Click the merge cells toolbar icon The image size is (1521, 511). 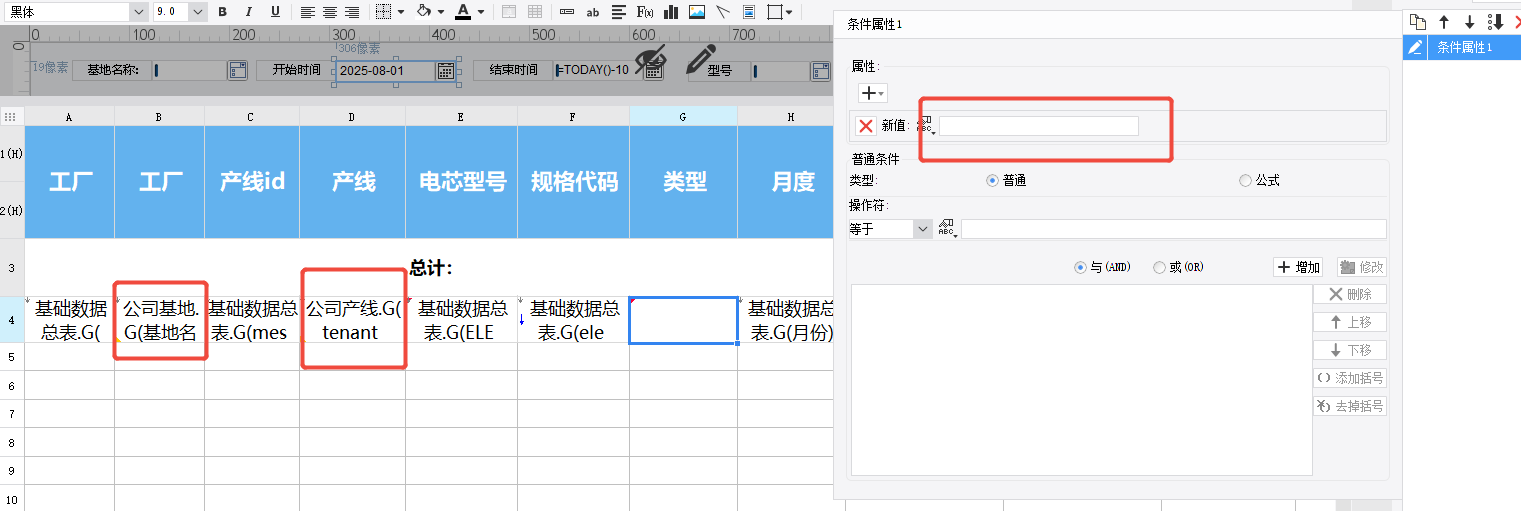click(509, 12)
